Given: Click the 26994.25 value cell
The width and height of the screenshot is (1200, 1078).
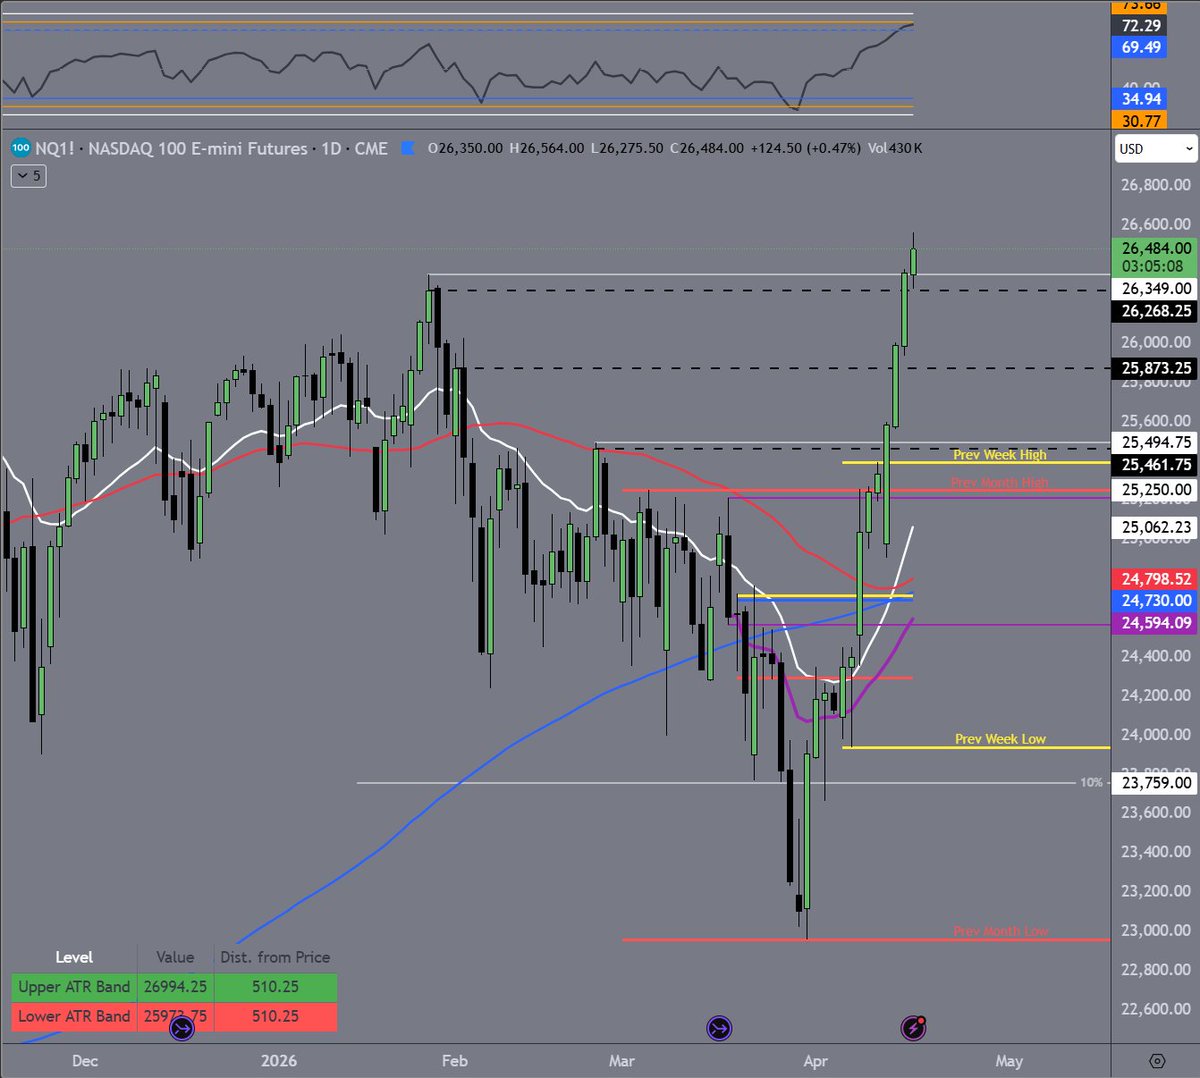Looking at the screenshot, I should pyautogui.click(x=175, y=987).
